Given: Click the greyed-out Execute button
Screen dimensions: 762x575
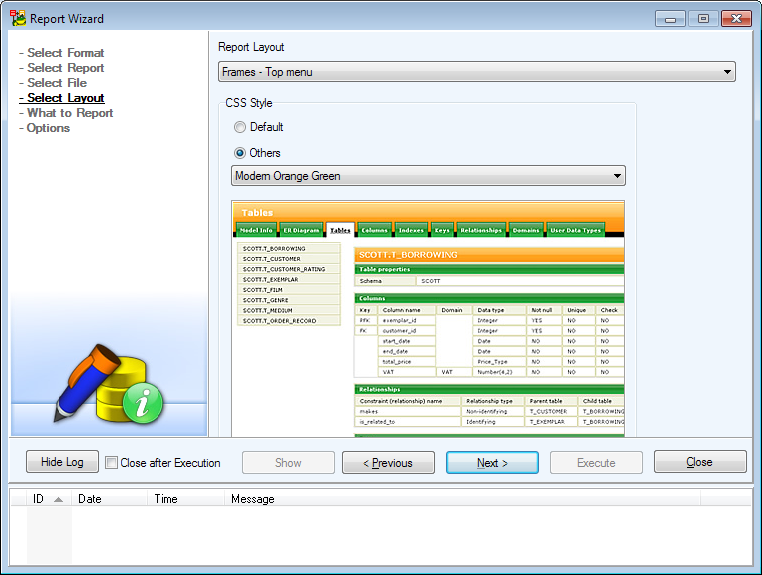Looking at the screenshot, I should [596, 463].
